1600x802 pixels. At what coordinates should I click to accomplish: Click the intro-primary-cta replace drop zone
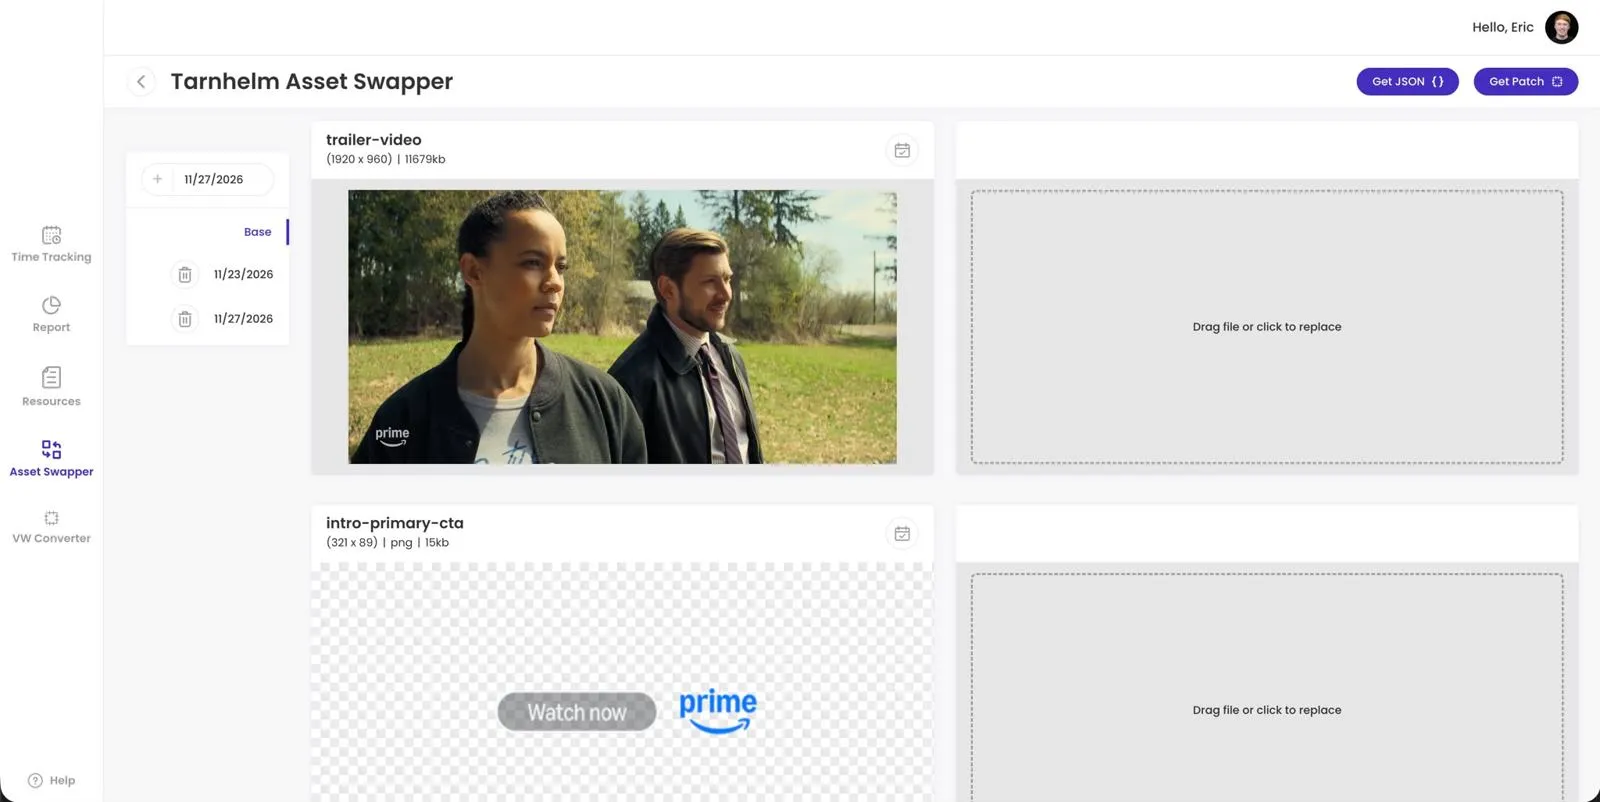1267,688
